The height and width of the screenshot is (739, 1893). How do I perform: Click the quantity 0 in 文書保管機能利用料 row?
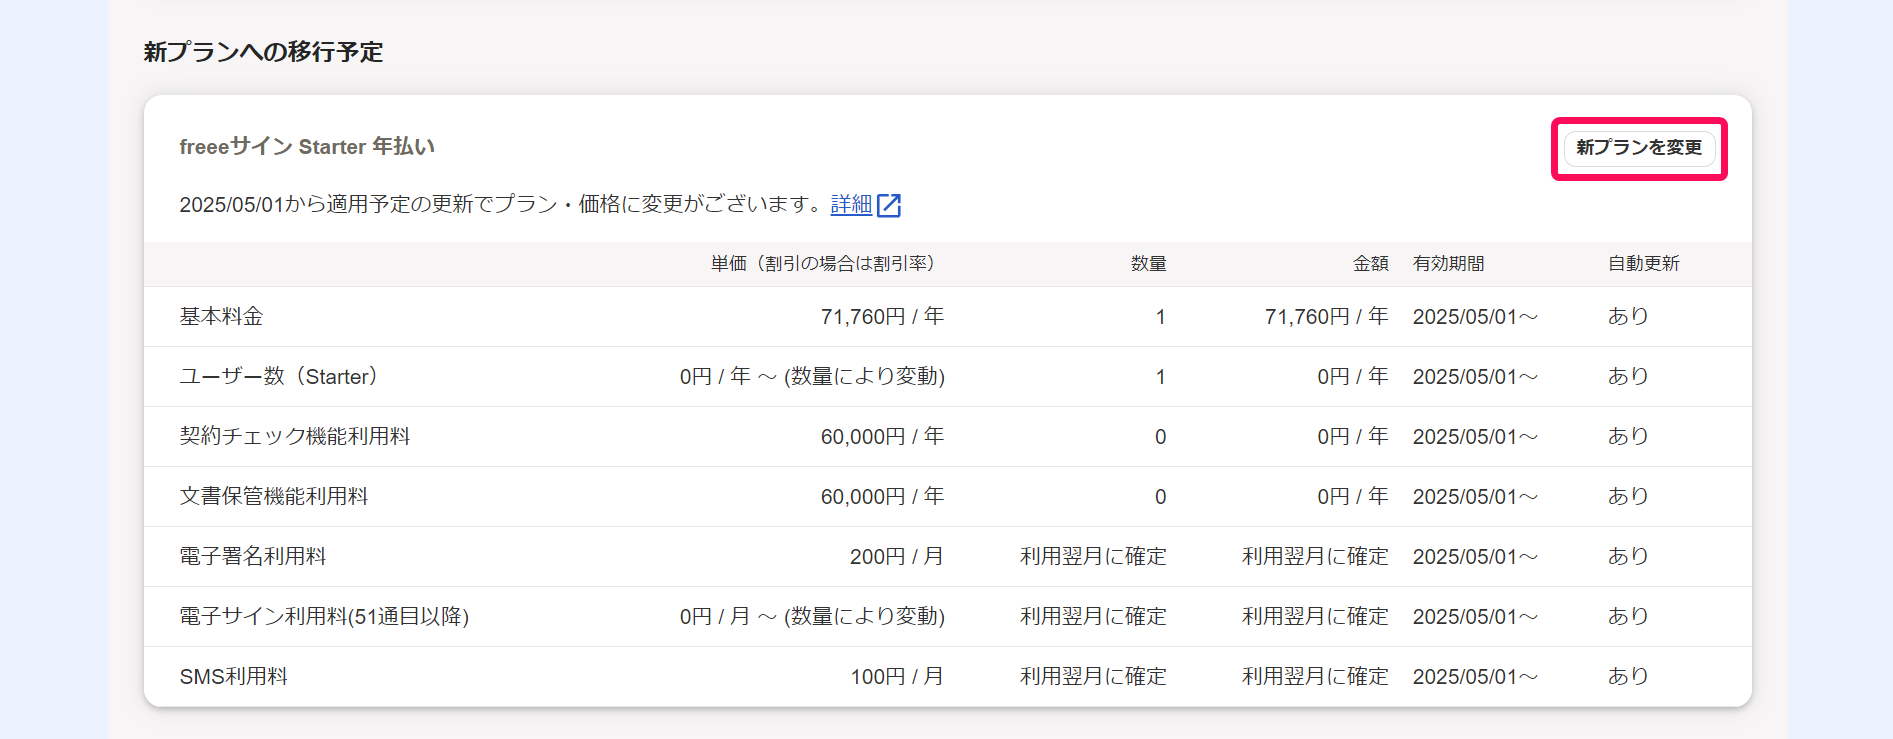click(x=1160, y=497)
